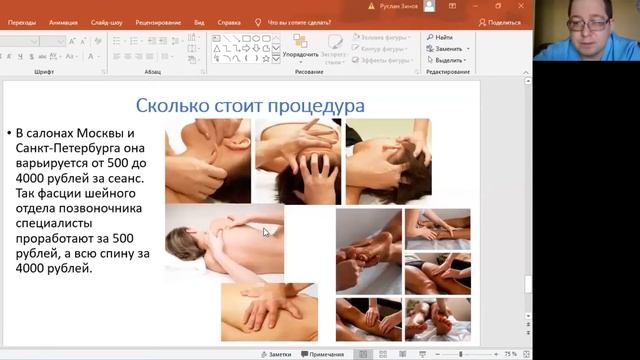Choose the triangle shape in gallery
Image resolution: width=640 pixels, height=360 pixels.
(x=216, y=49)
